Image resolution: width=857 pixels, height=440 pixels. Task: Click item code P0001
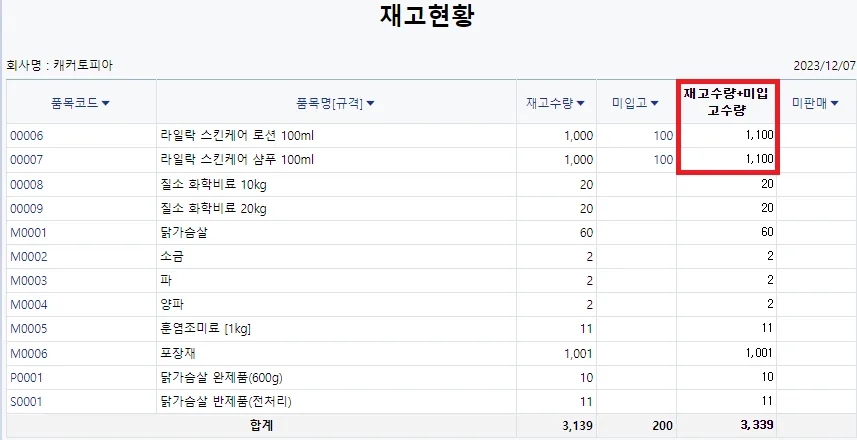pyautogui.click(x=26, y=378)
